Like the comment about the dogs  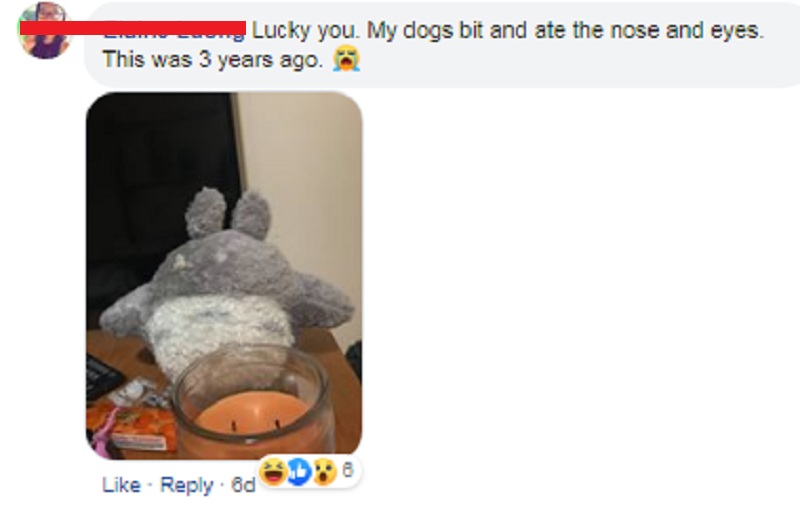[x=121, y=484]
